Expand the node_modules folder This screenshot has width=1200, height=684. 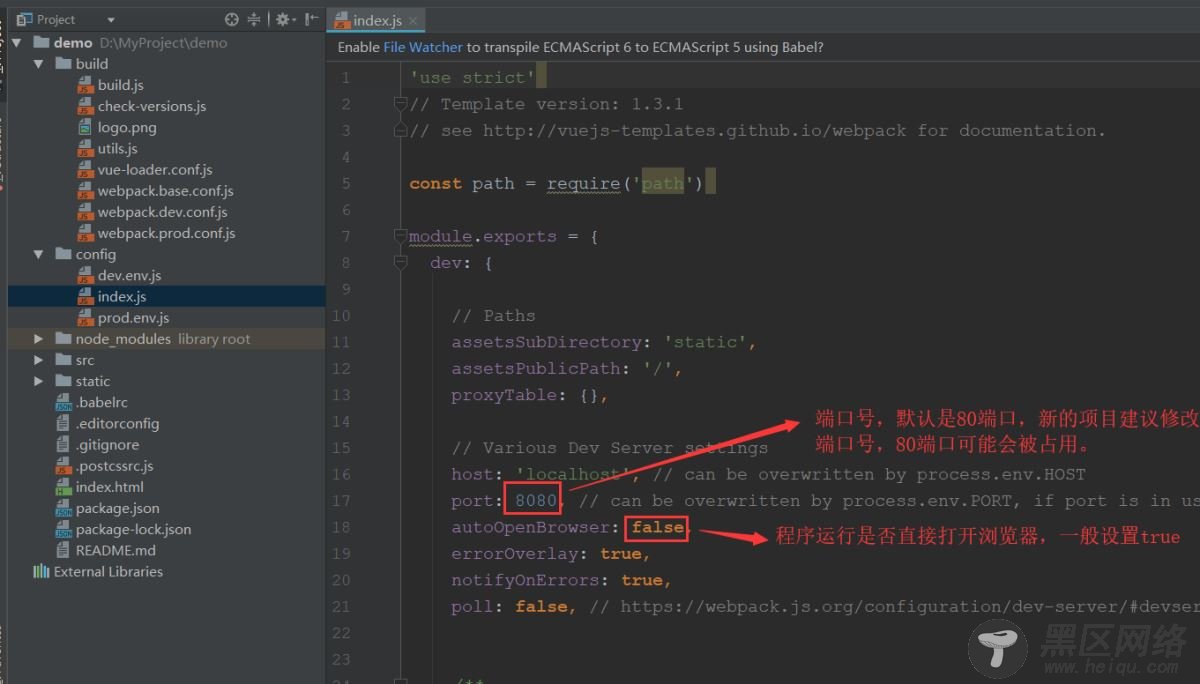pos(38,339)
